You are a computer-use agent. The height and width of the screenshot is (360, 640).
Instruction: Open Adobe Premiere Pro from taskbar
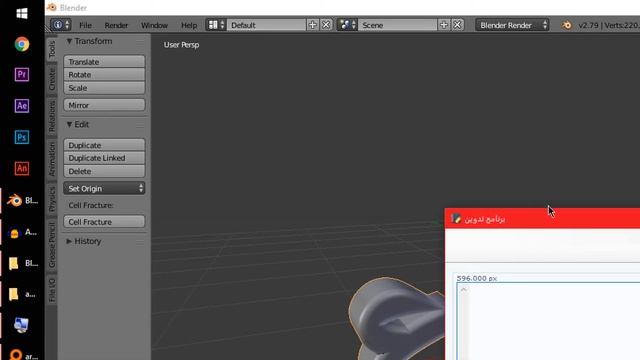[x=22, y=75]
